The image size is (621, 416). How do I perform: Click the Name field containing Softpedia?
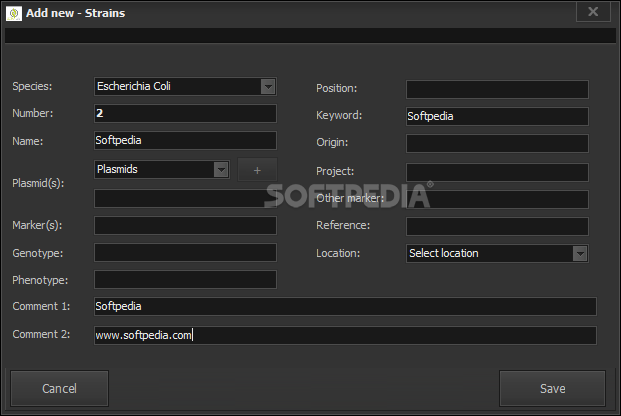(185, 140)
